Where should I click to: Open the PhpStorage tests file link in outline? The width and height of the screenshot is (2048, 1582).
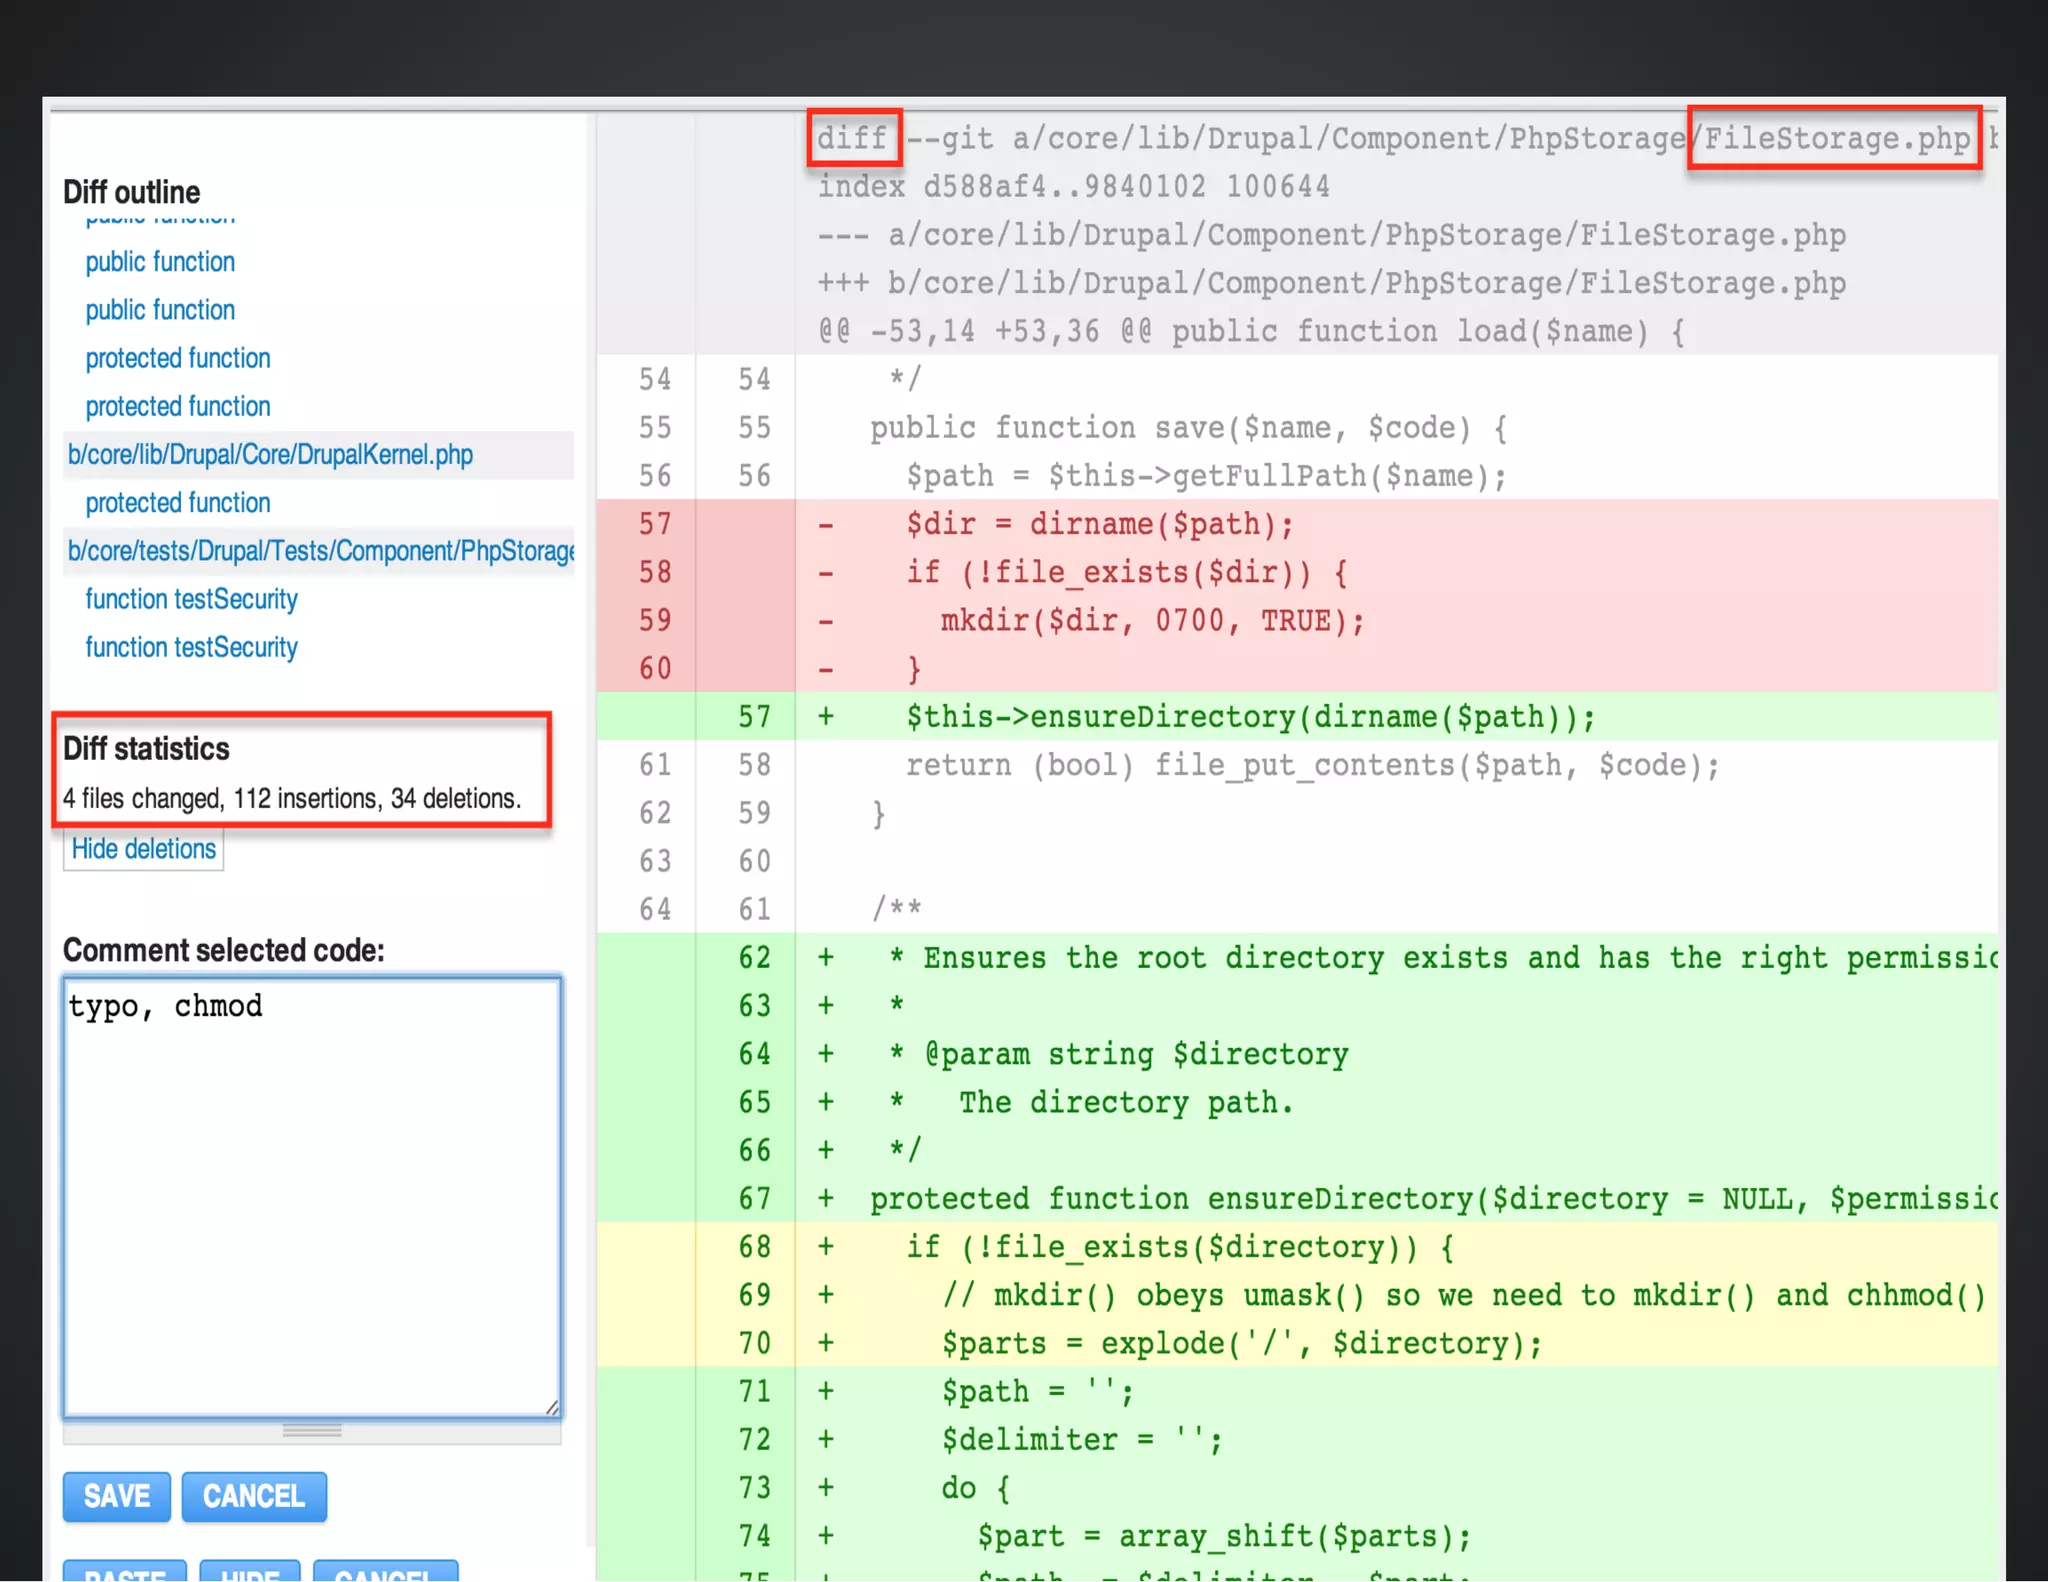point(320,551)
